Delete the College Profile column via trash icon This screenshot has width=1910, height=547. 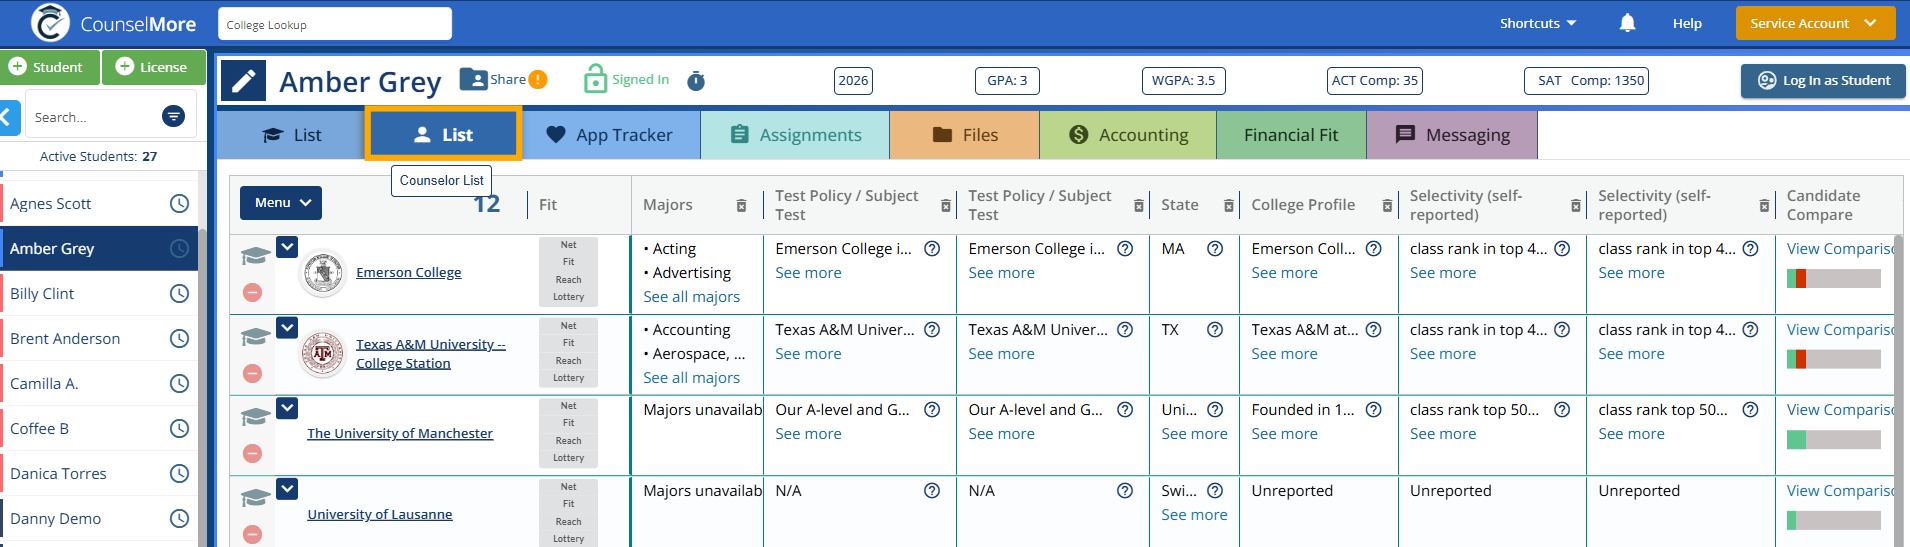coord(1387,205)
